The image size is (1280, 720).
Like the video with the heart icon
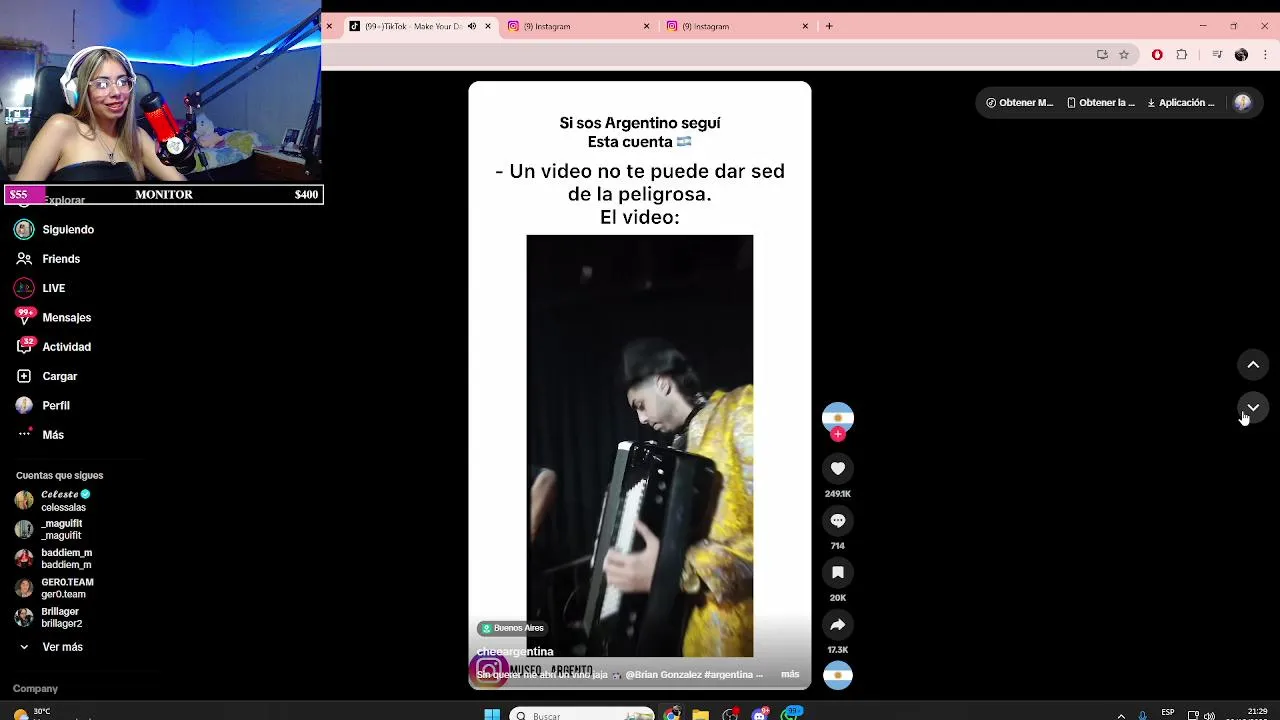point(838,468)
